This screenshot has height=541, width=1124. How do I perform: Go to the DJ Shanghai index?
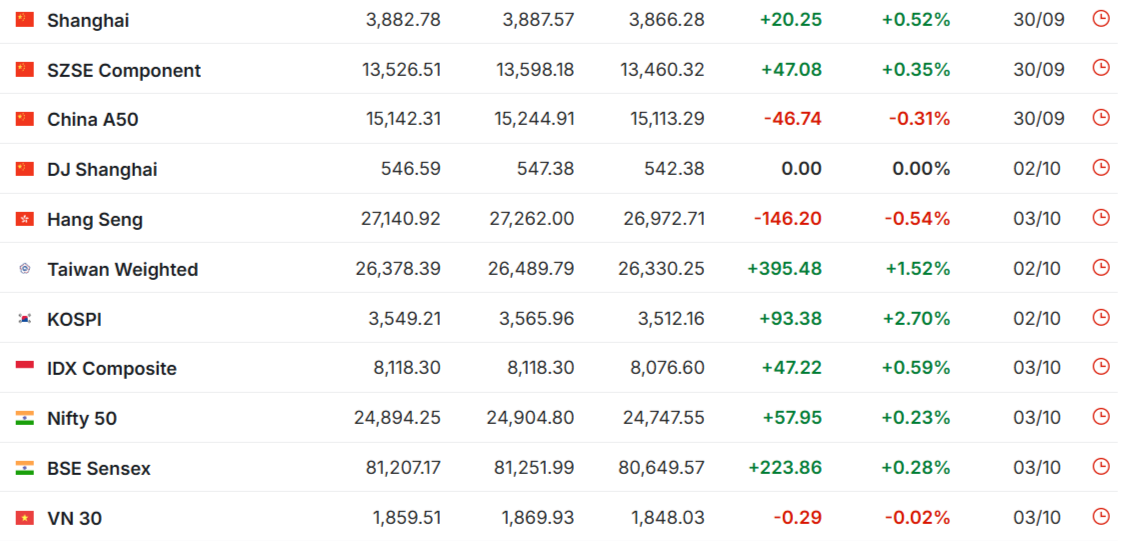coord(102,170)
